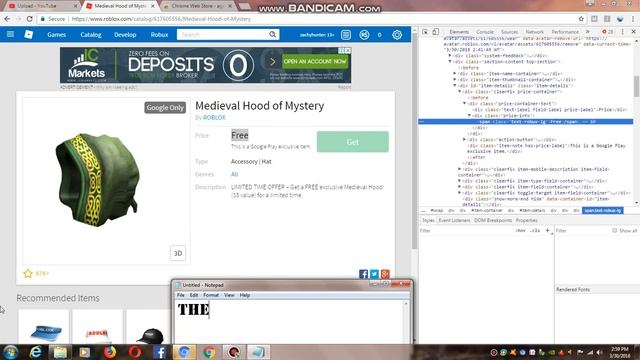Click the DevTools error count indicator
This screenshot has width=640, height=360.
pos(607,32)
